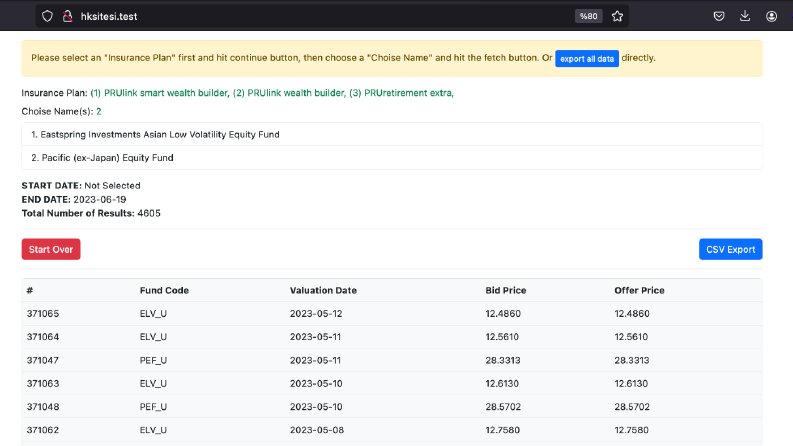793x446 pixels.
Task: Click offer price 12.5610
Action: pos(631,337)
